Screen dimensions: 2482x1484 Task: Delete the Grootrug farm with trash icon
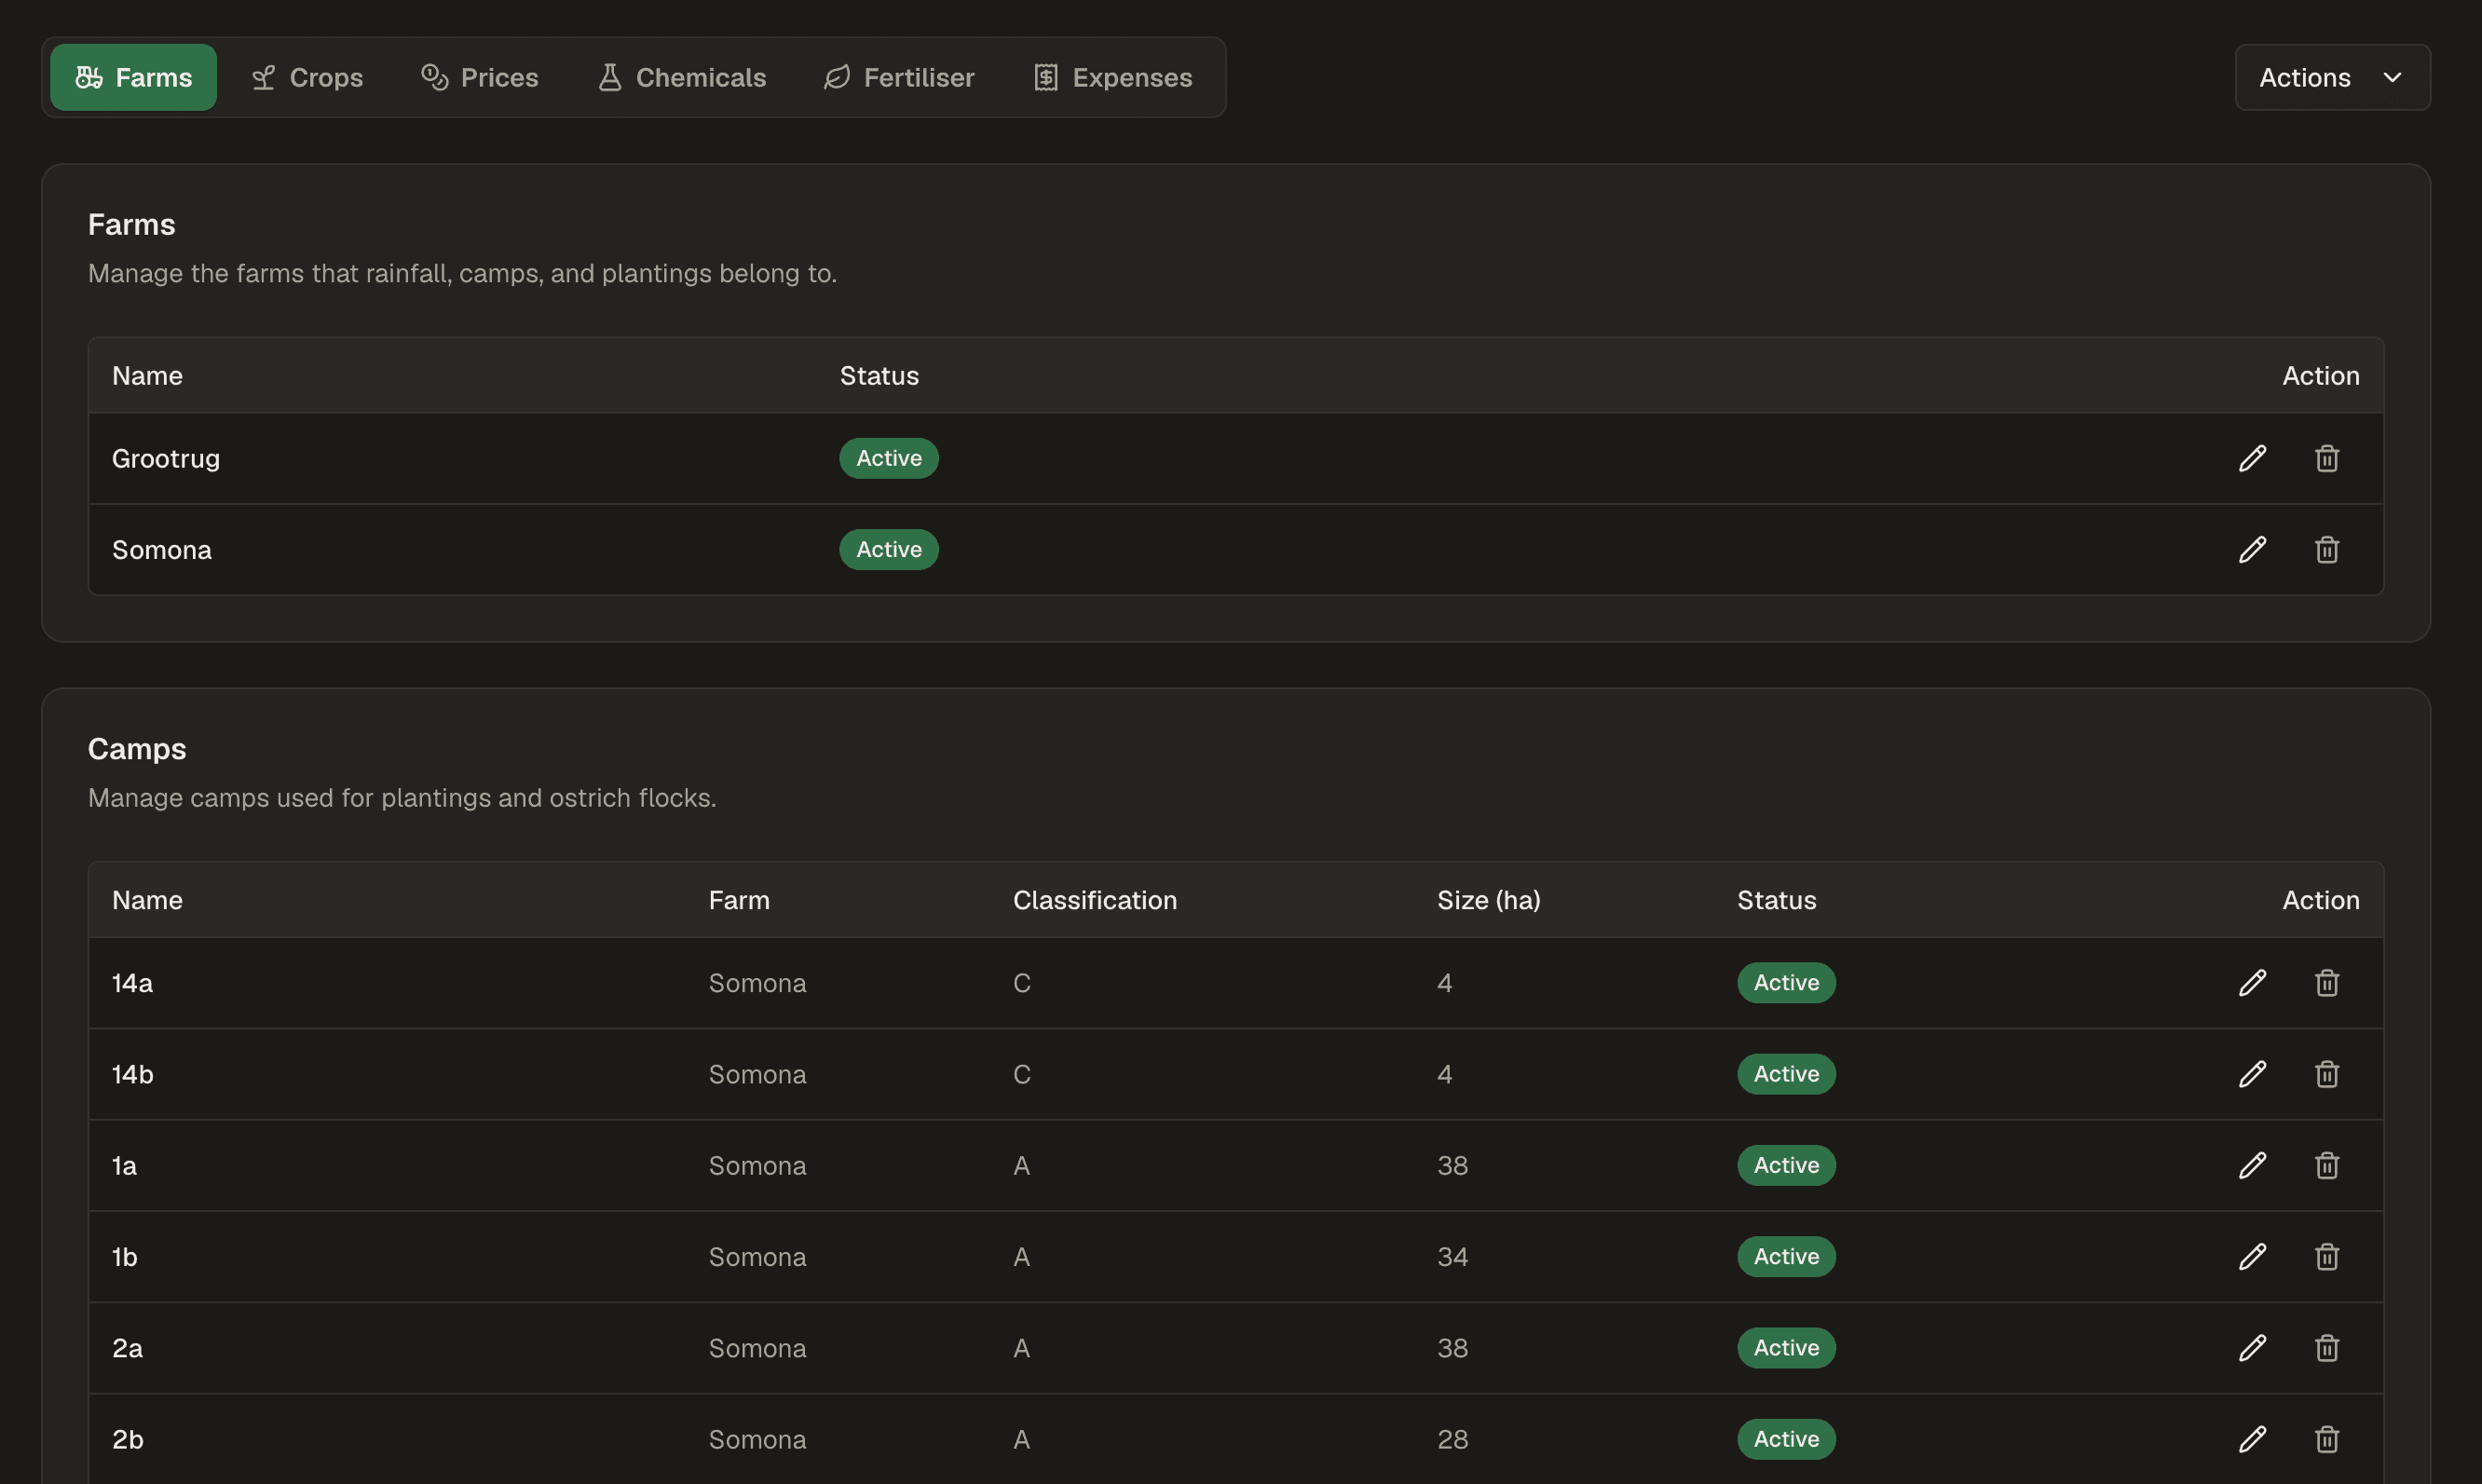point(2327,458)
